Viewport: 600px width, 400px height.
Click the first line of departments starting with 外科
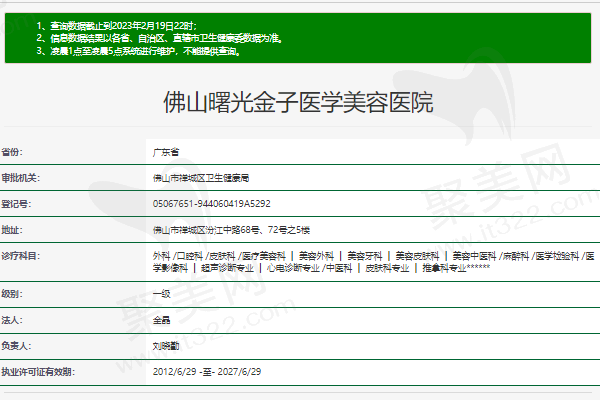[x=373, y=256]
